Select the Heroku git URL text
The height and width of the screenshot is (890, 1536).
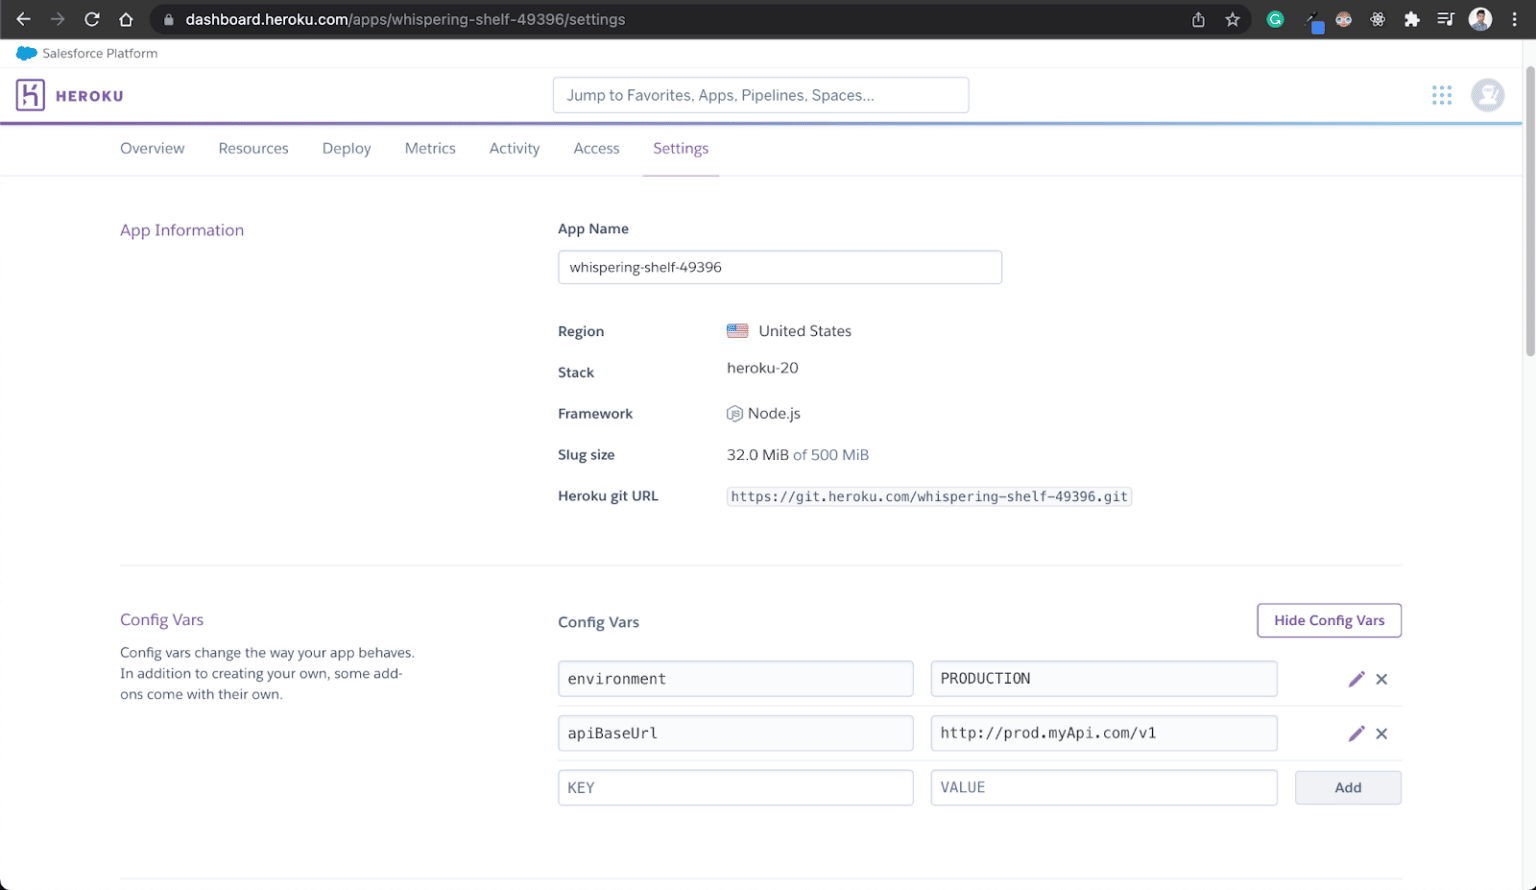[x=928, y=496]
